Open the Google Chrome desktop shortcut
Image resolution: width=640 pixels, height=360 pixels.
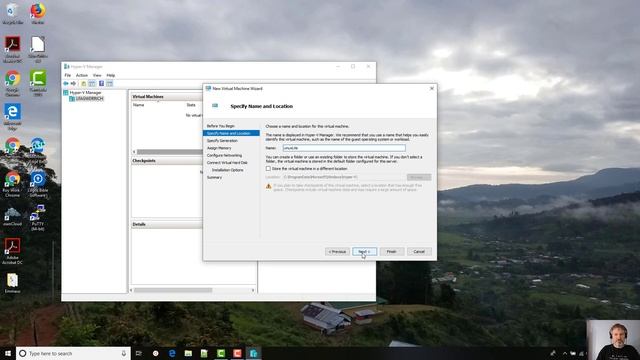12,83
